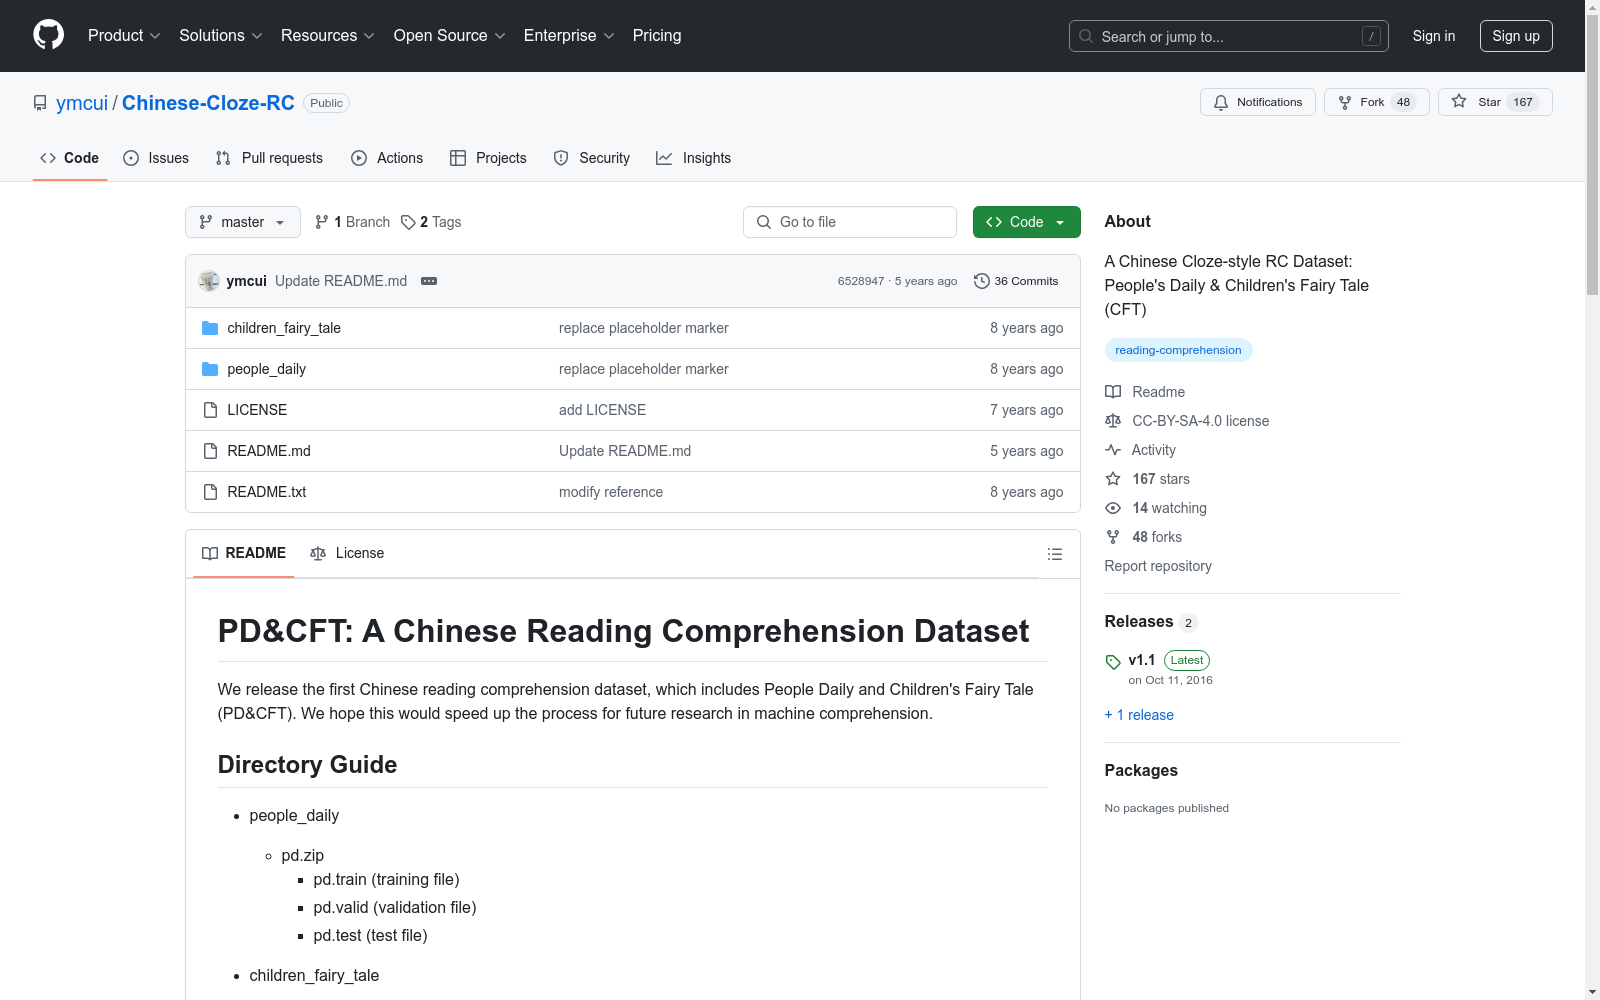Click the Sign in link
This screenshot has width=1600, height=1000.
(1434, 36)
